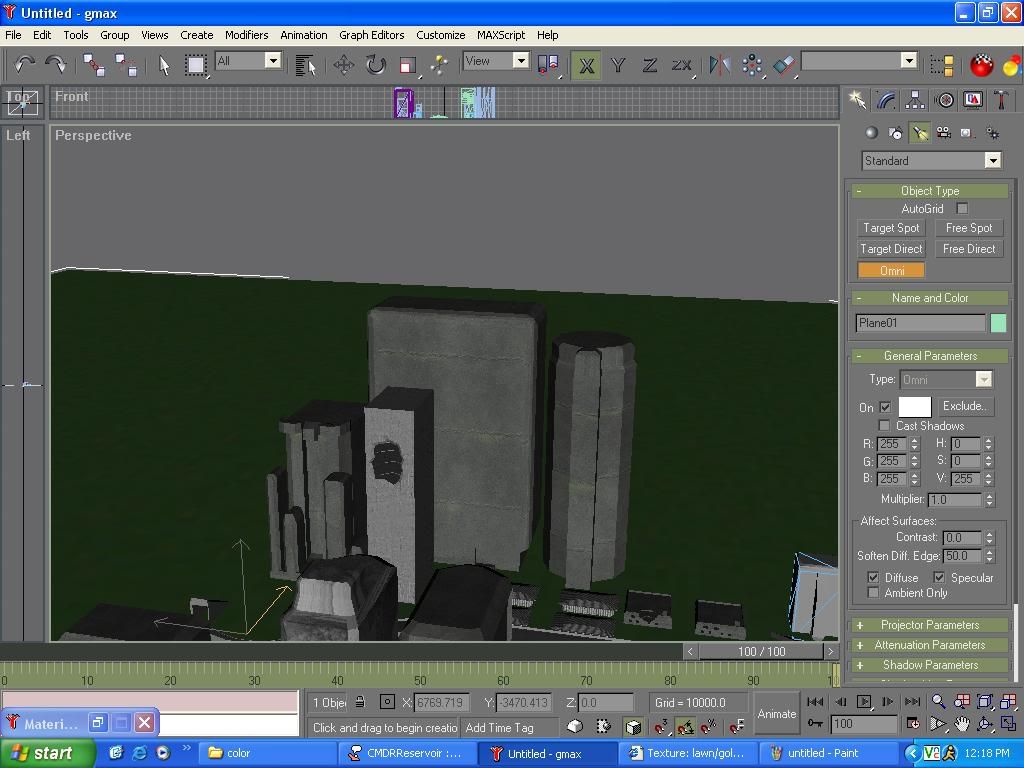The height and width of the screenshot is (768, 1024).
Task: Switch to the Display command panel
Action: click(x=973, y=100)
